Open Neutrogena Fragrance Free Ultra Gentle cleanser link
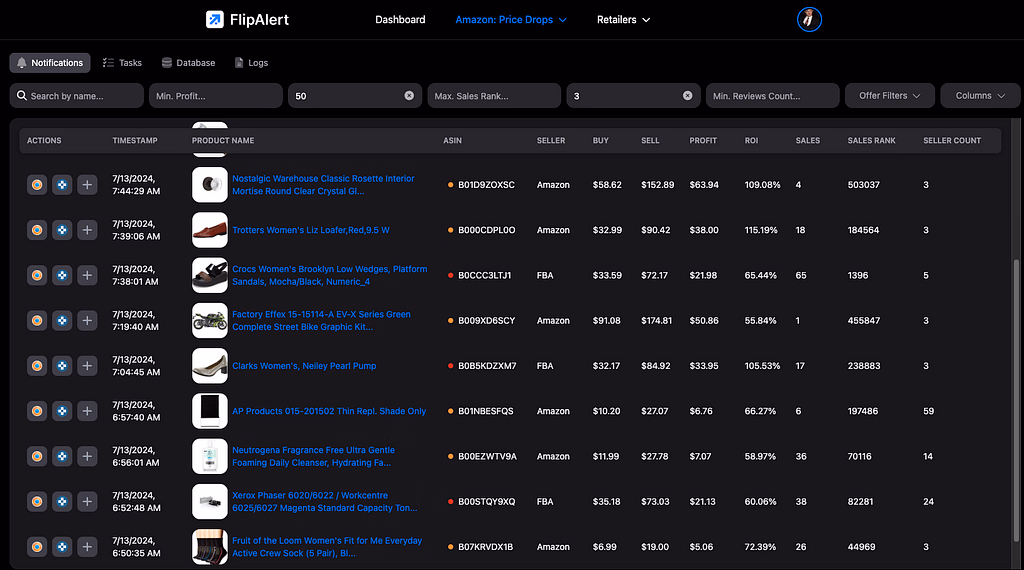 point(313,456)
